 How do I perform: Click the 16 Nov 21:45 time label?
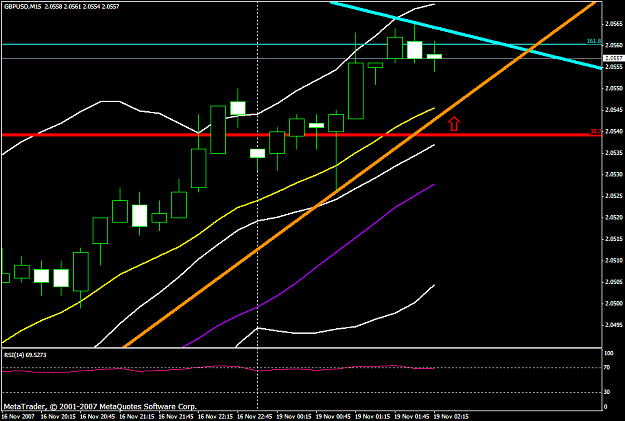[x=176, y=417]
